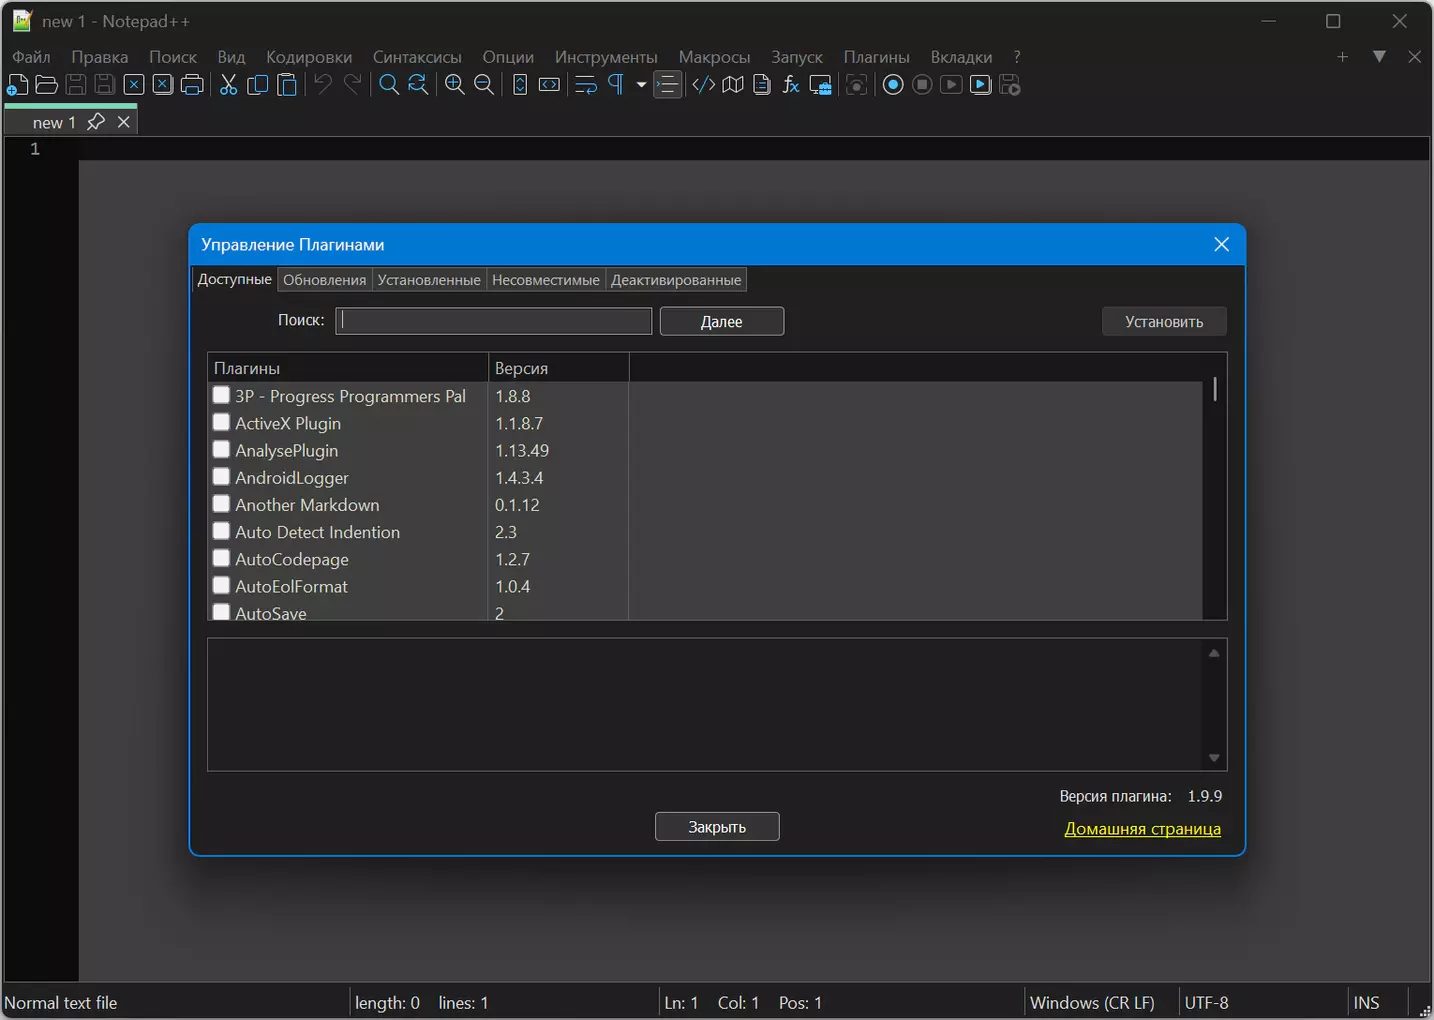Click the Open file toolbar icon
The image size is (1434, 1020).
(46, 85)
